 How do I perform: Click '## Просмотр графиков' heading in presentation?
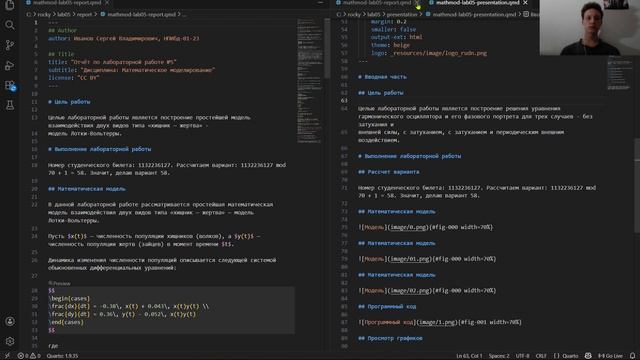click(390, 338)
